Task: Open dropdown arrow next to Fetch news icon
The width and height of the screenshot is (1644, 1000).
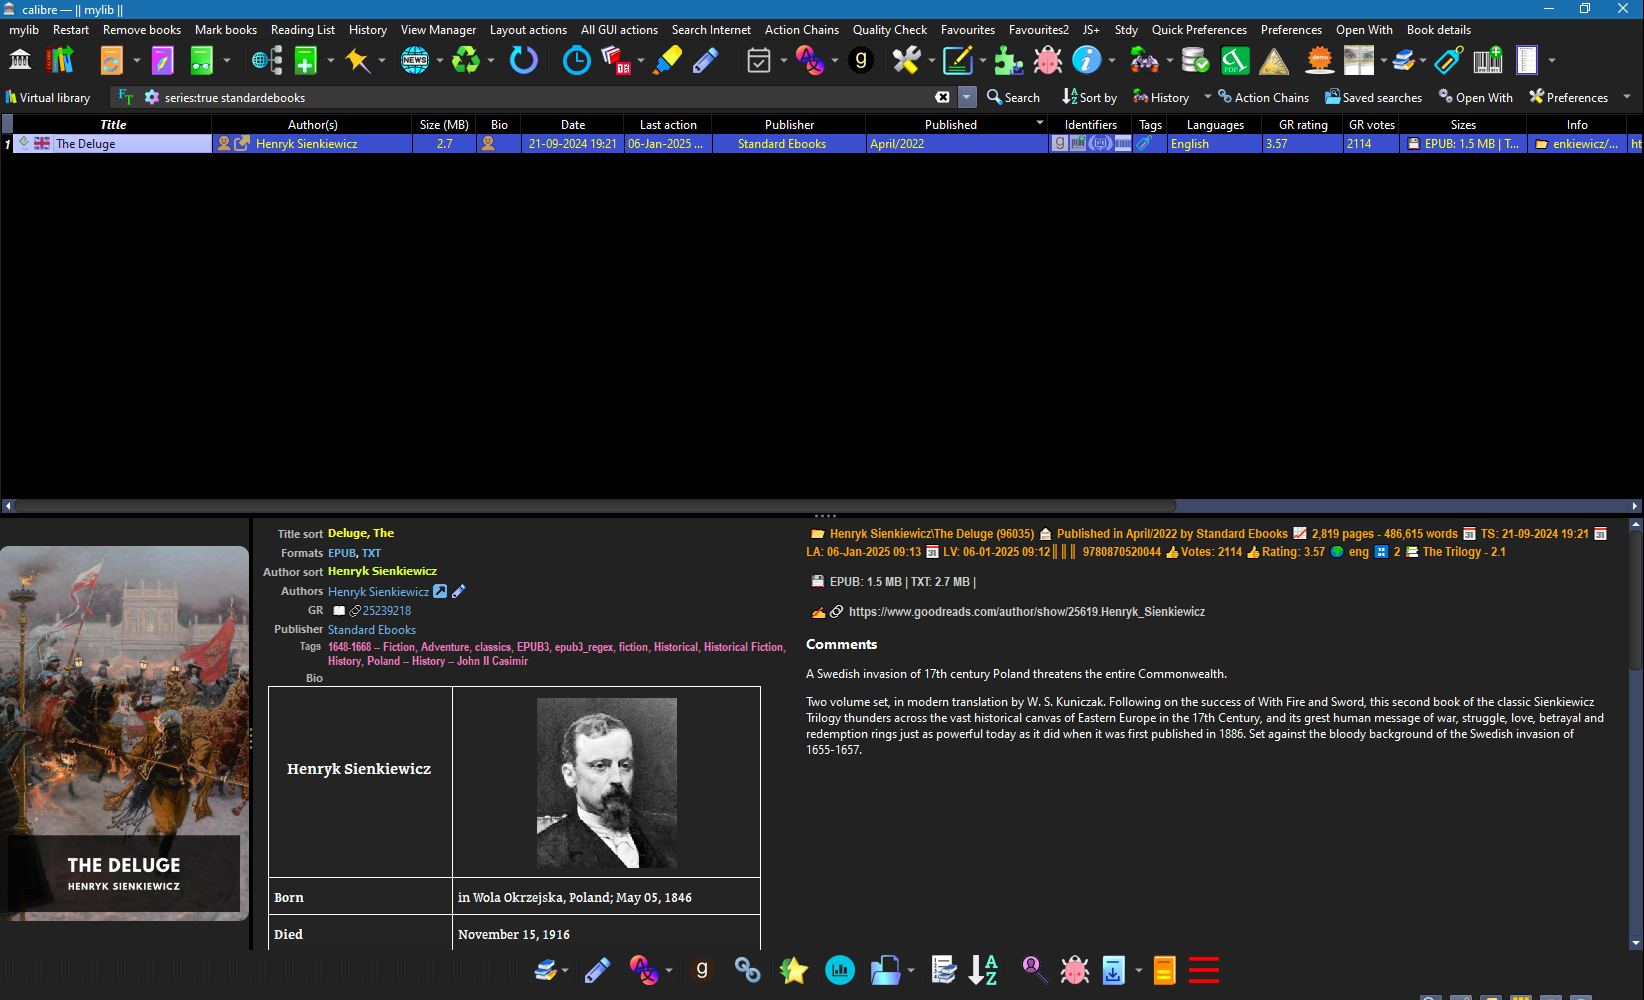Action: point(440,61)
